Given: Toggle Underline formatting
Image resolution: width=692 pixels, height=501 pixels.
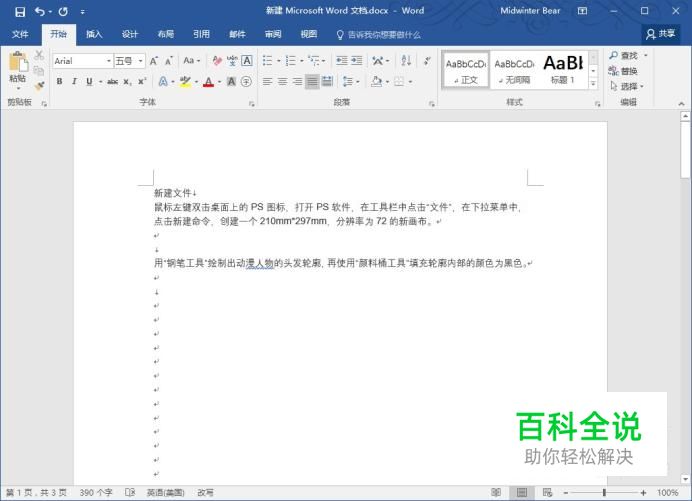Looking at the screenshot, I should point(89,82).
